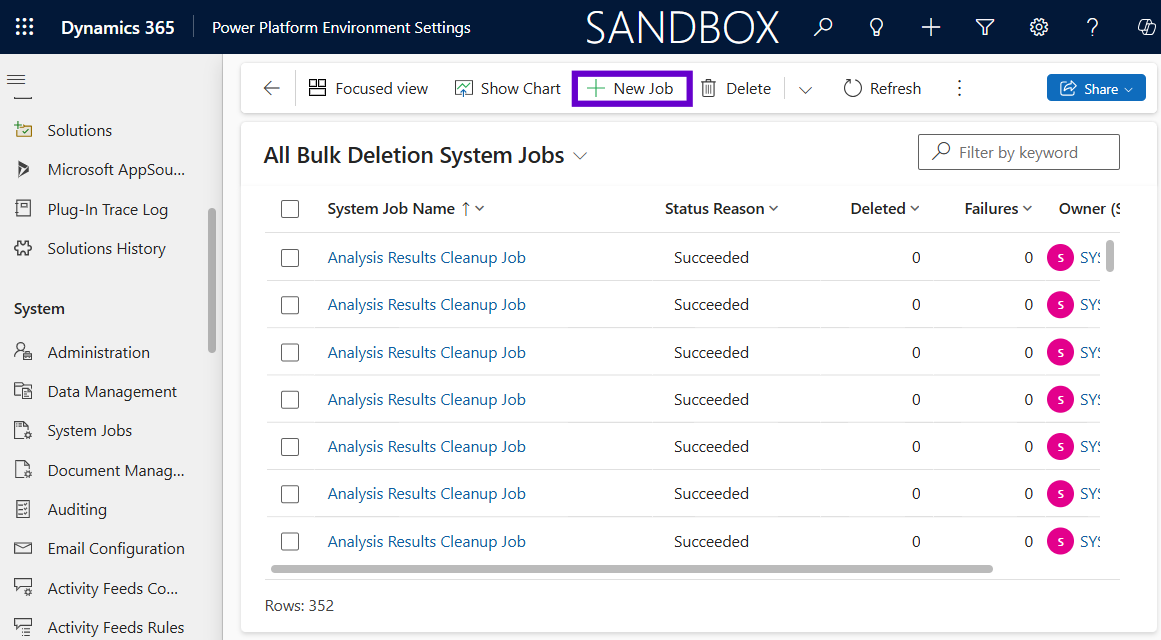The width and height of the screenshot is (1161, 640).
Task: Click Show Chart in the command bar
Action: click(508, 88)
